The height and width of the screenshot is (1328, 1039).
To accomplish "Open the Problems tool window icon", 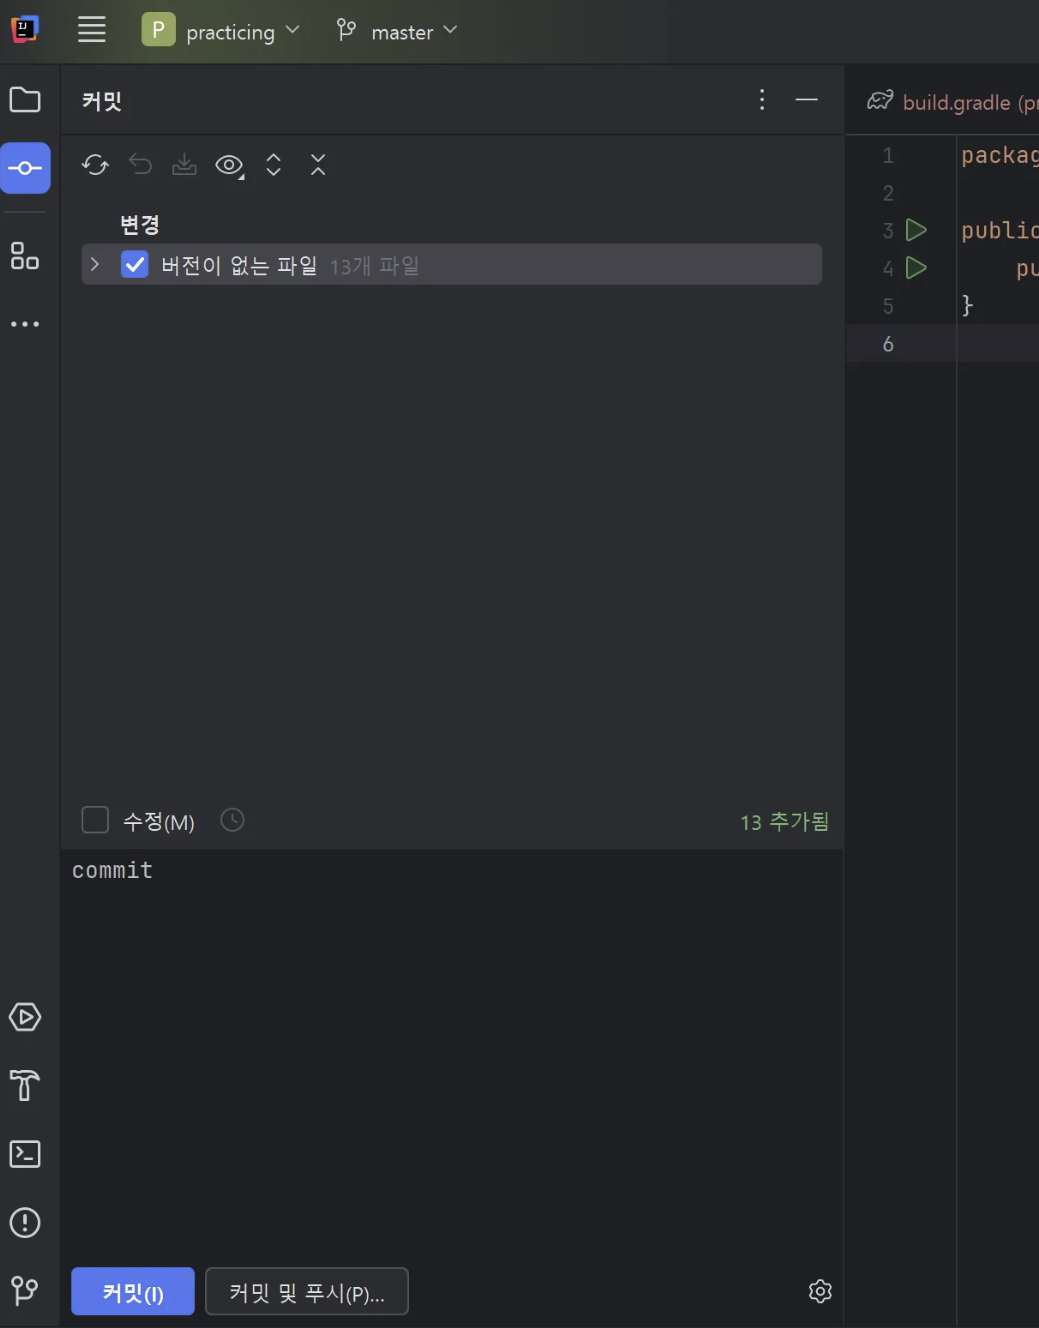I will (x=25, y=1222).
